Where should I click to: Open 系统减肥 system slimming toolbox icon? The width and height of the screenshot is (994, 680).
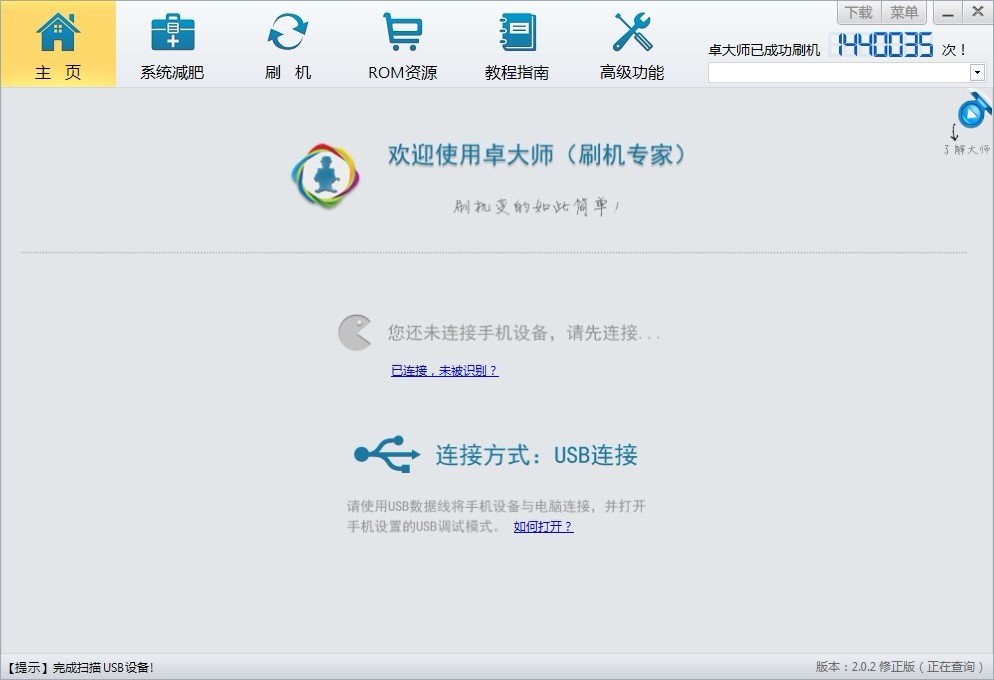point(172,32)
